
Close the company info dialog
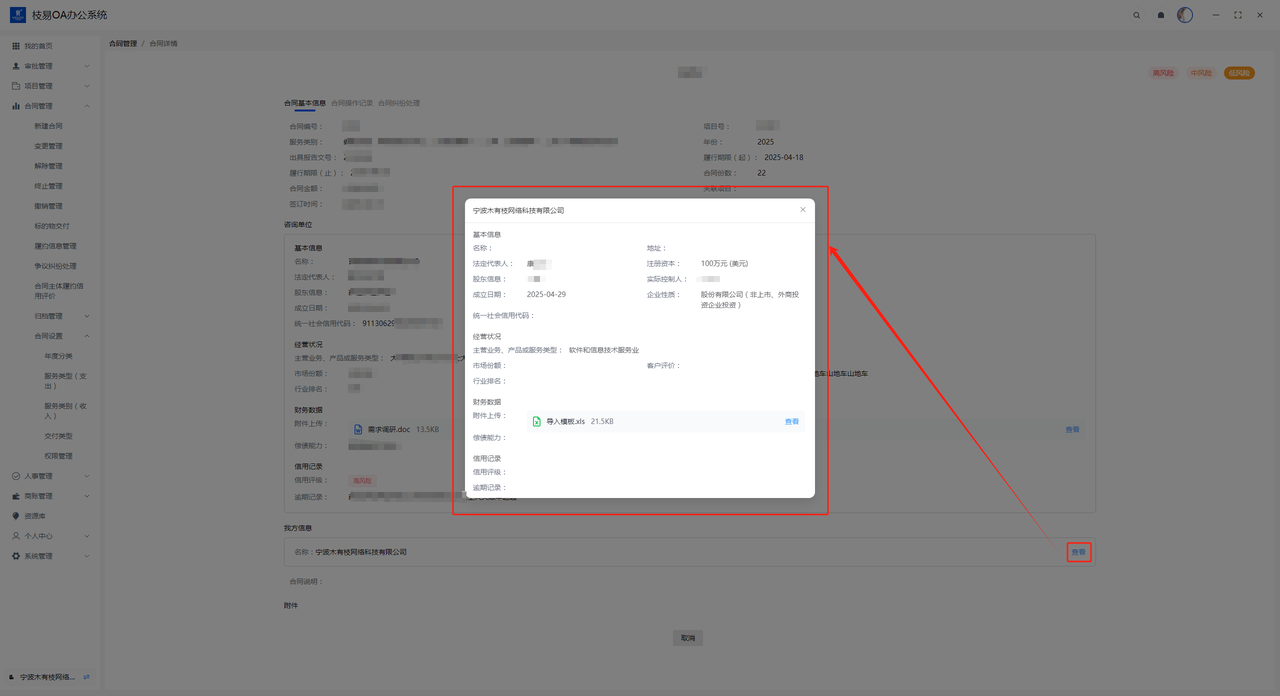click(x=802, y=210)
